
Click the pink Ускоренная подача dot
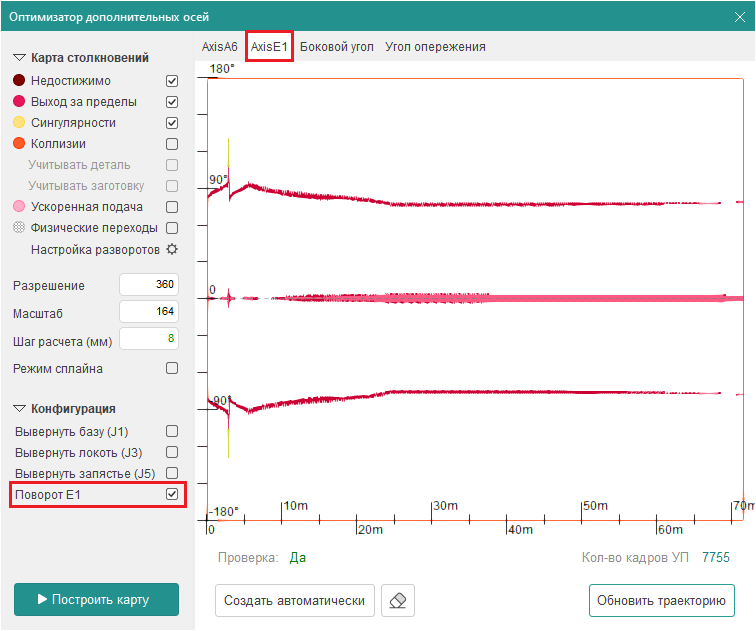[19, 207]
